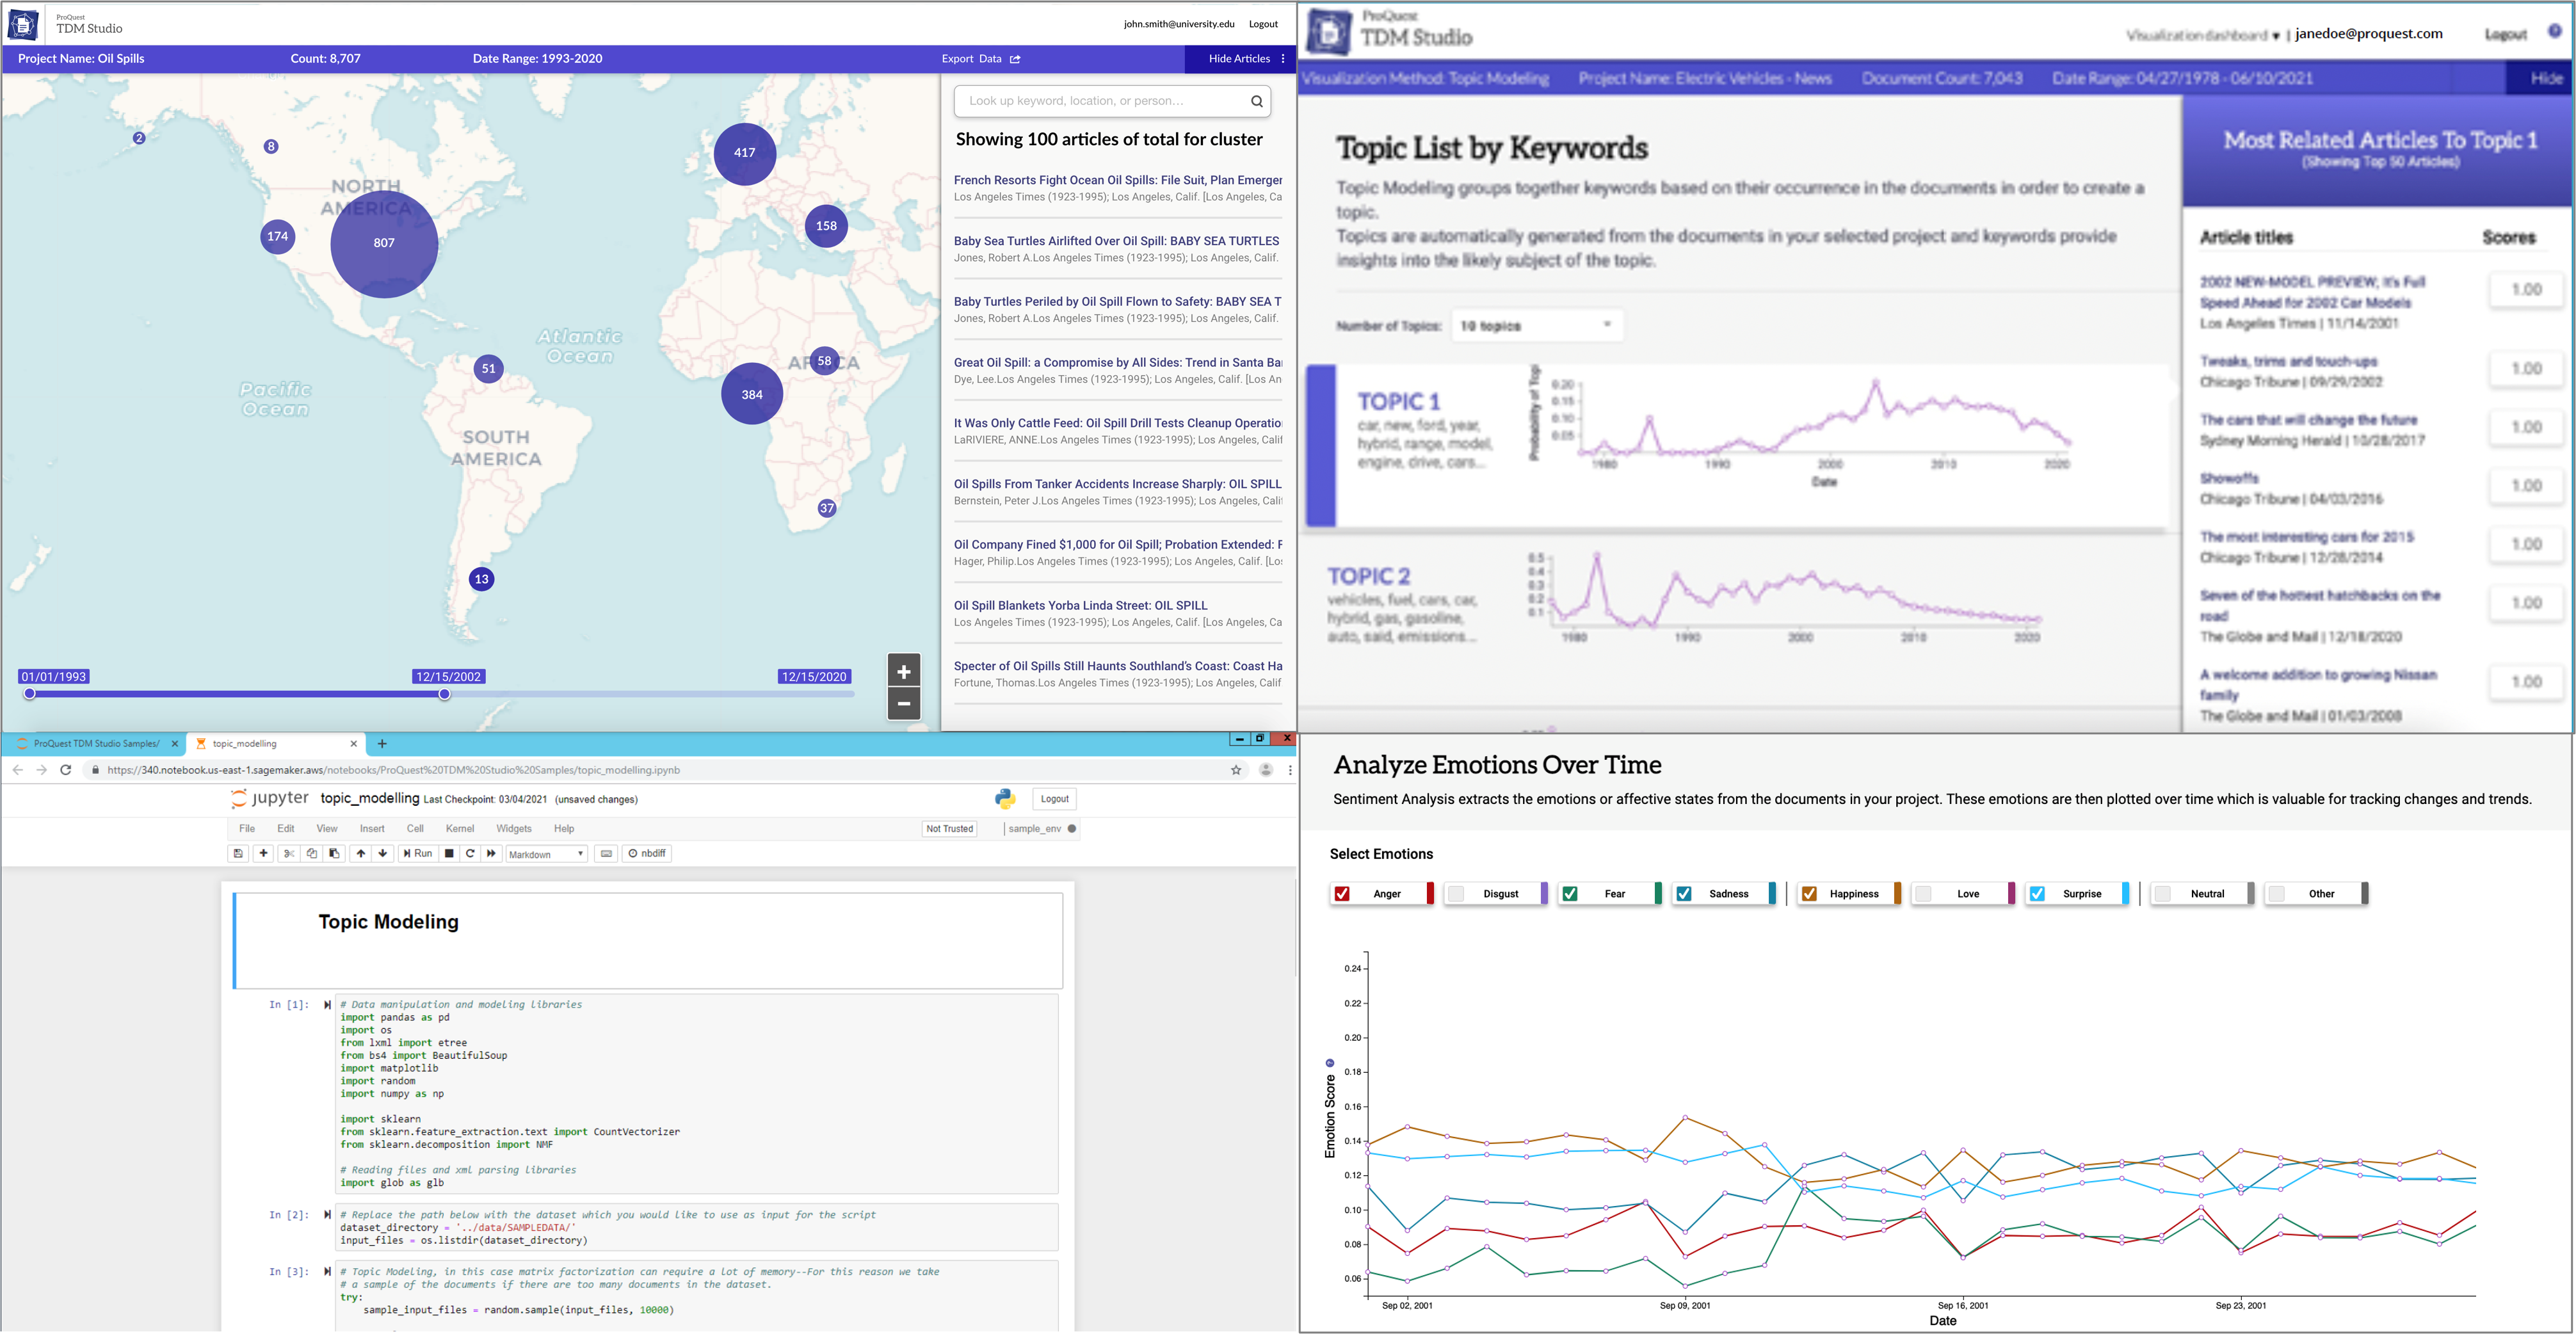Screen dimensions: 2576x1334
Task: Expand the Number of Topics dropdown
Action: click(x=1535, y=325)
